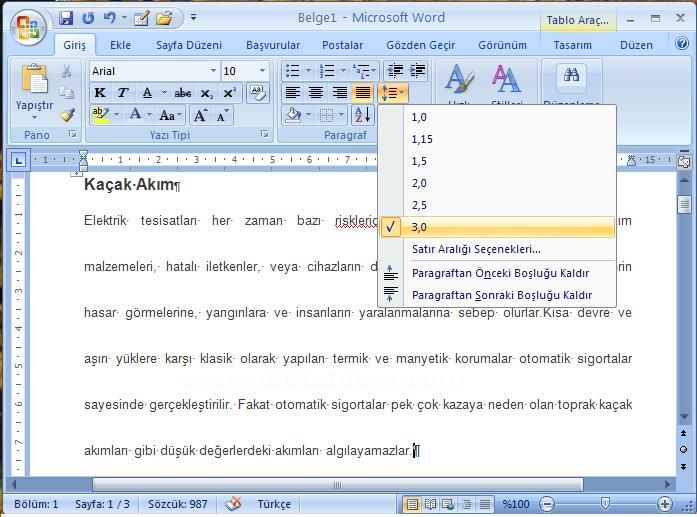Click the binoculars Find icon

pos(571,74)
